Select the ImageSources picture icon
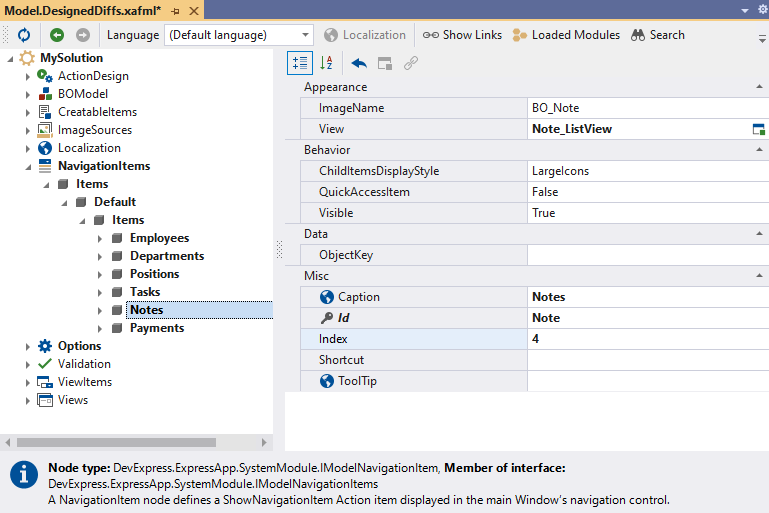The image size is (769, 513). (45, 130)
